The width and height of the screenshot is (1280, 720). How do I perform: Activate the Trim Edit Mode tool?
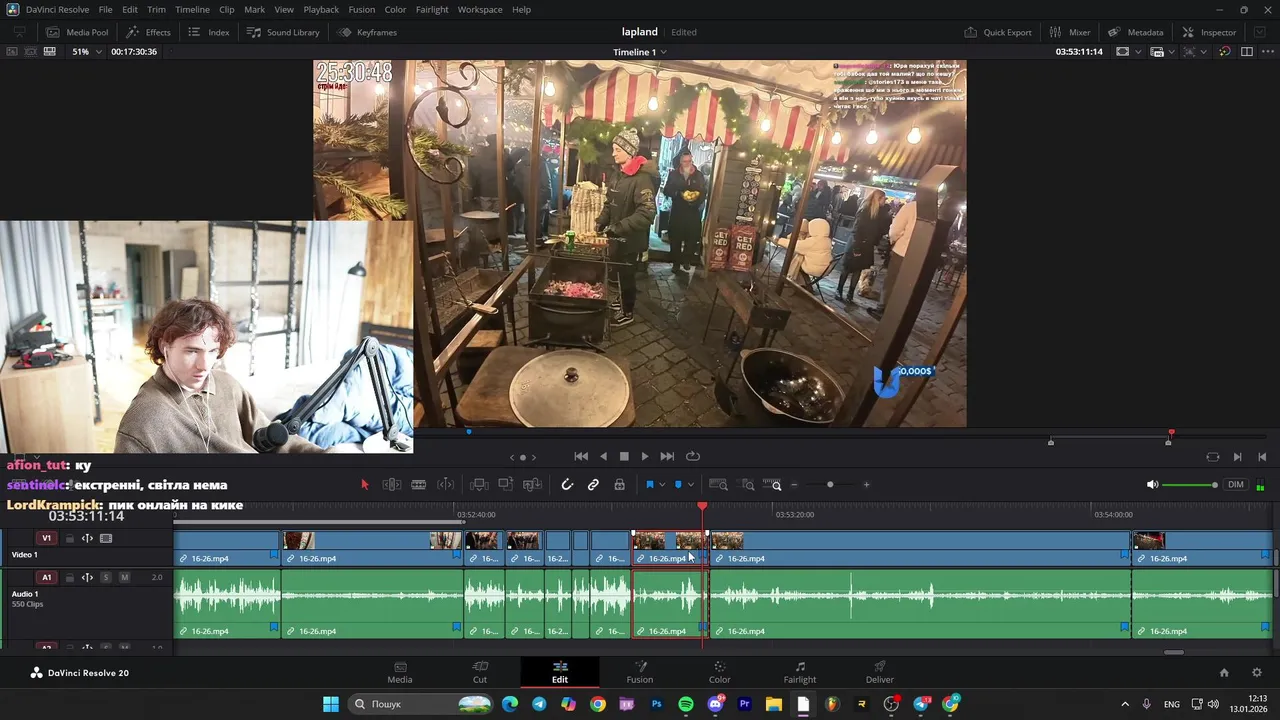coord(392,485)
